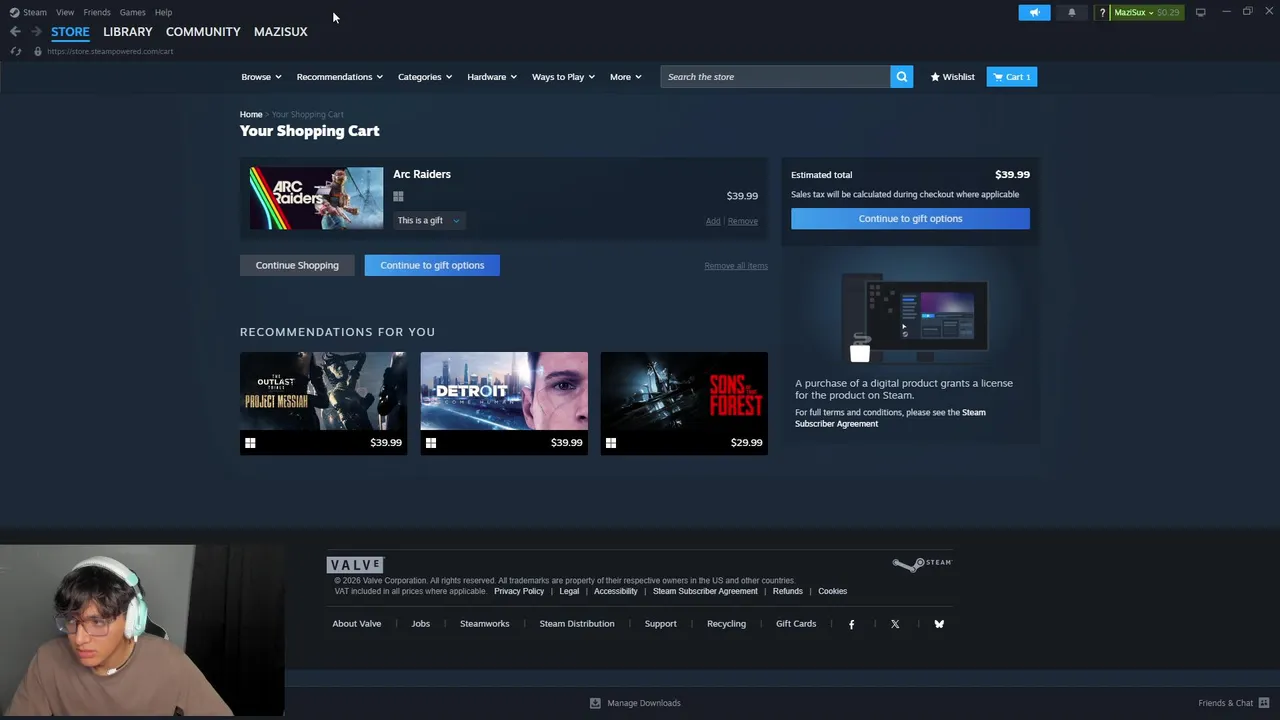The width and height of the screenshot is (1280, 720).
Task: Open the Steam Subscriber Agreement link in sidebar
Action: pyautogui.click(x=890, y=418)
